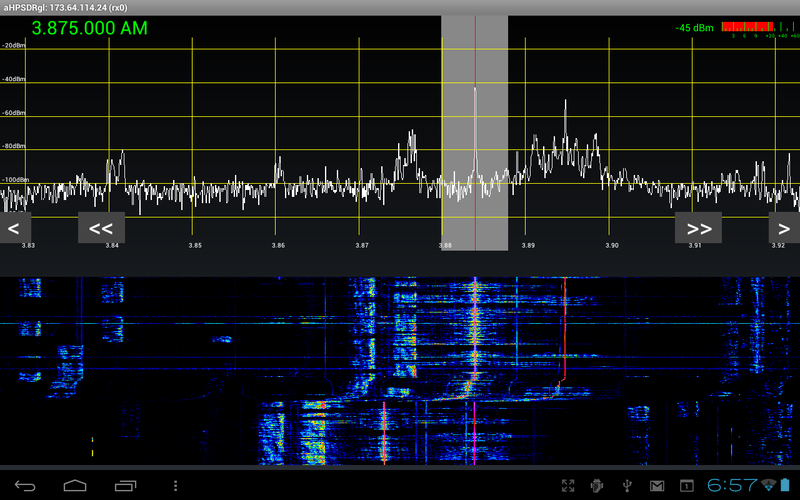Tap the gray filter passband overlay

[x=474, y=133]
